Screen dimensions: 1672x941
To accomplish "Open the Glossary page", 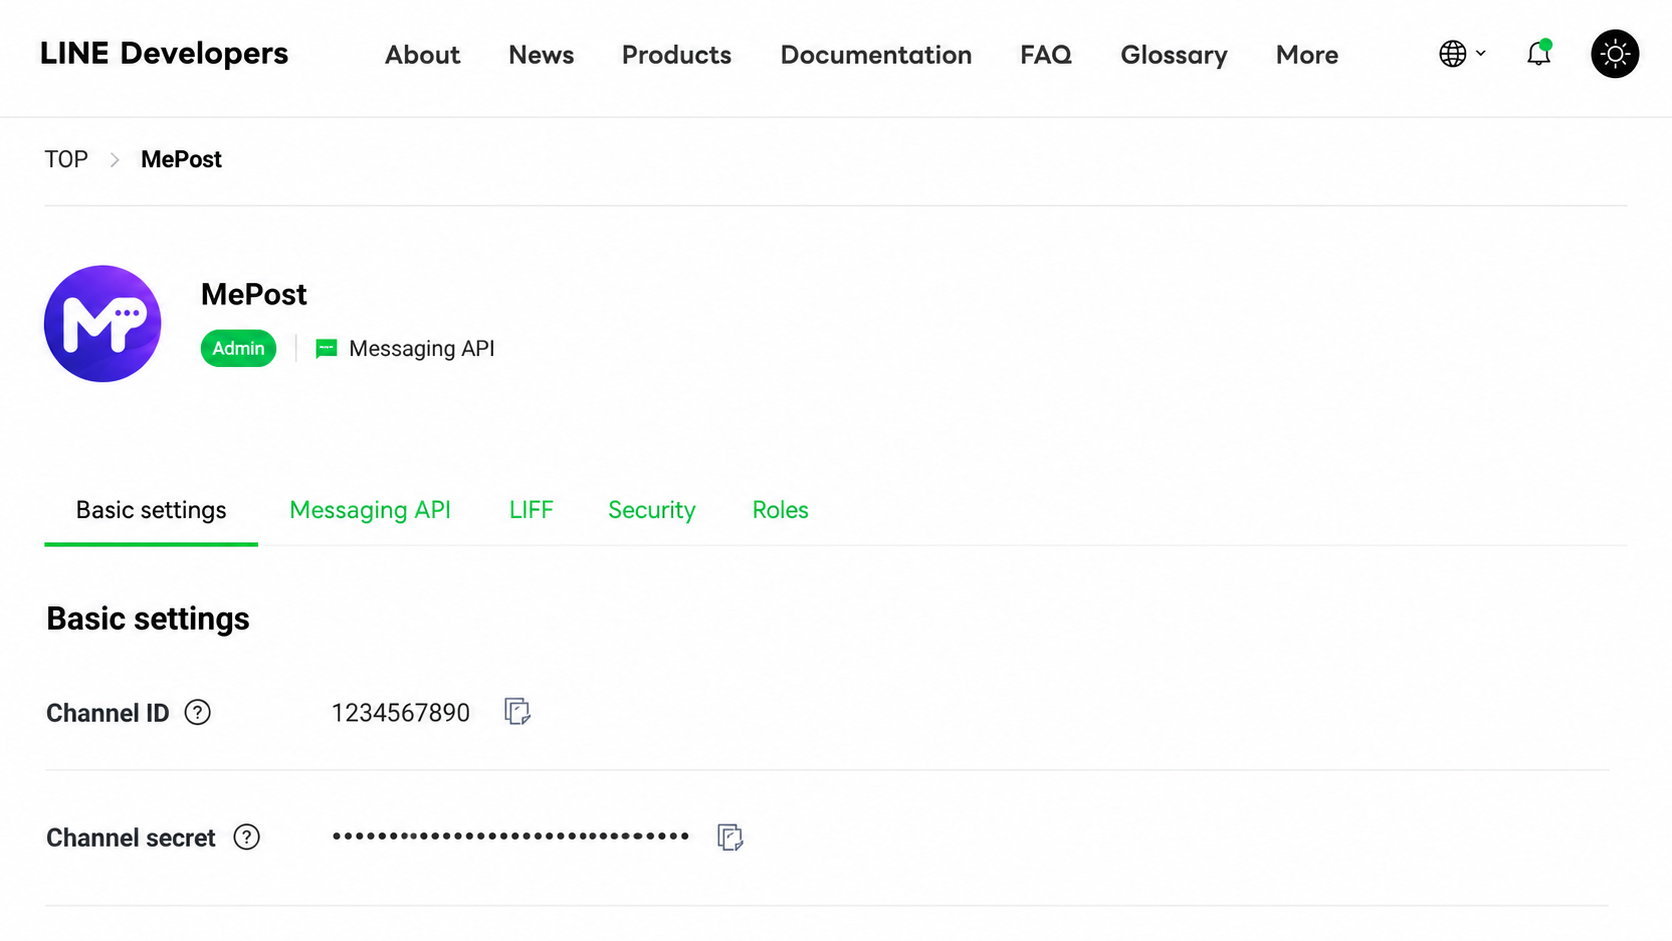I will click(1174, 55).
